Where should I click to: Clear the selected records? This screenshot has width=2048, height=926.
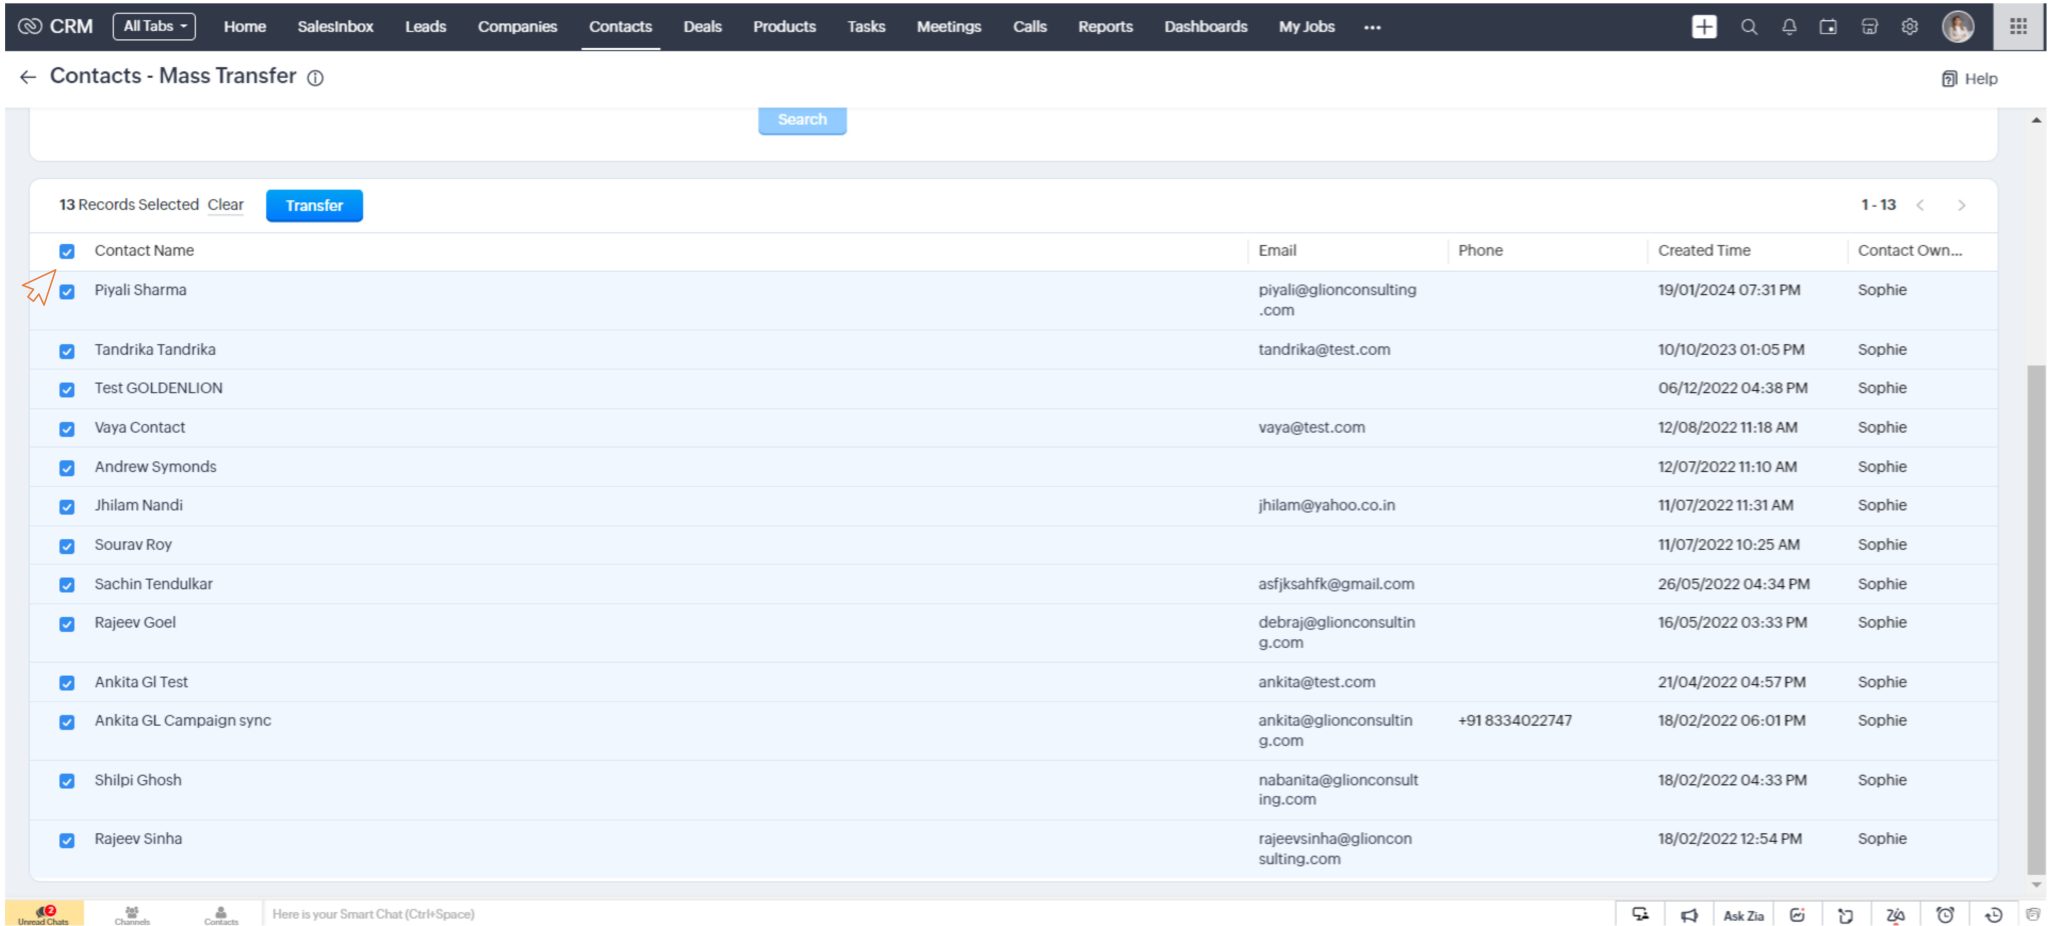(x=225, y=205)
